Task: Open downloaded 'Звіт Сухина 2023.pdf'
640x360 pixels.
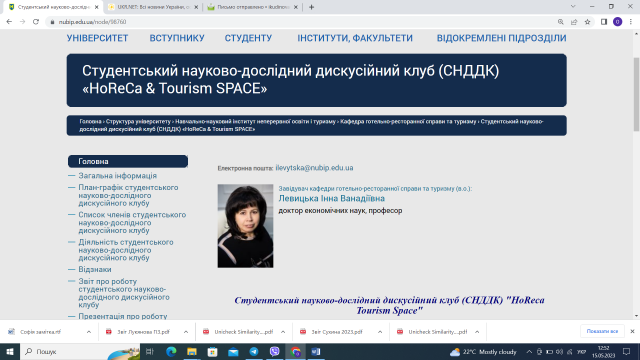Action: click(x=336, y=332)
